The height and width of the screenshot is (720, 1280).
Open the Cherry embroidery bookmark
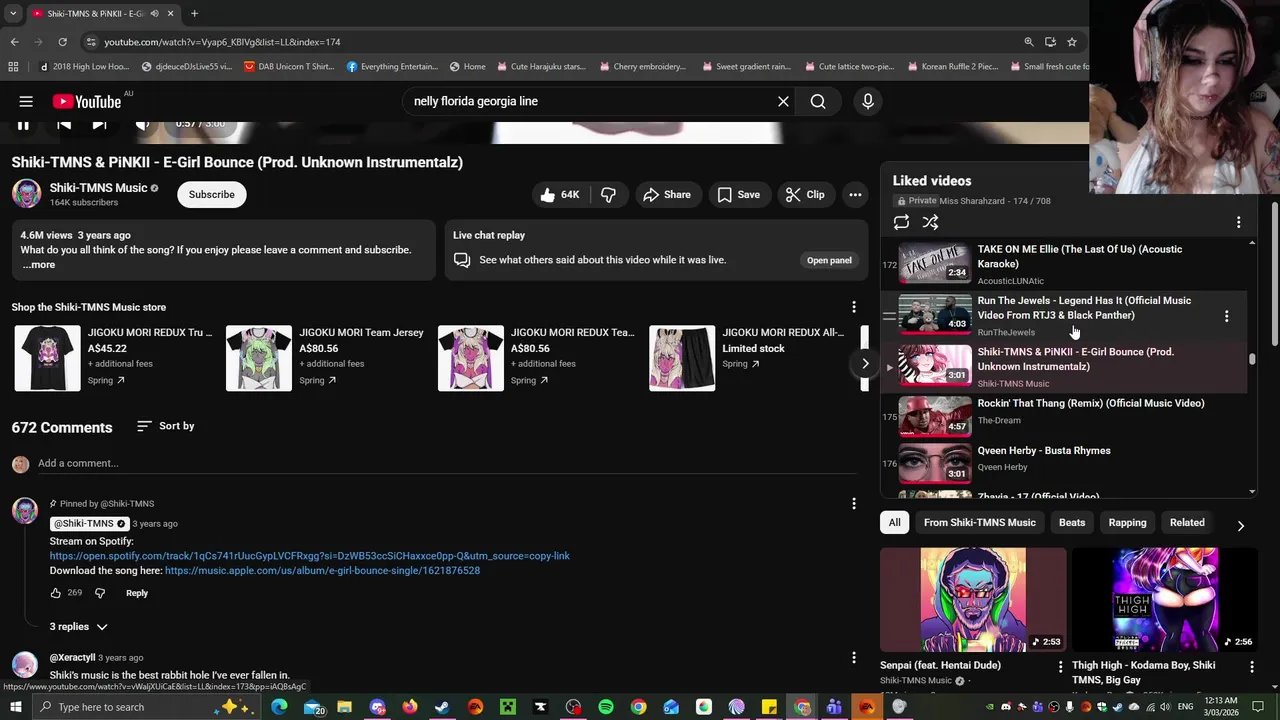[x=643, y=67]
